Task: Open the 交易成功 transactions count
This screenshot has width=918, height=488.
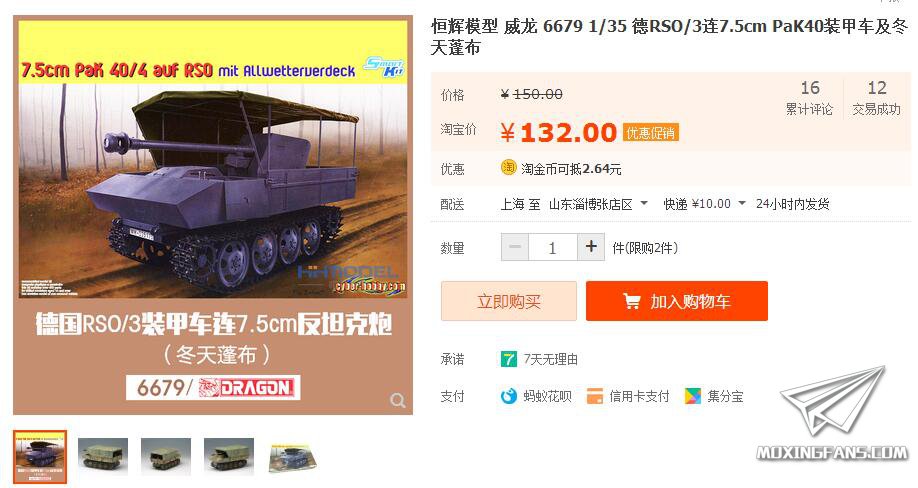Action: point(876,98)
